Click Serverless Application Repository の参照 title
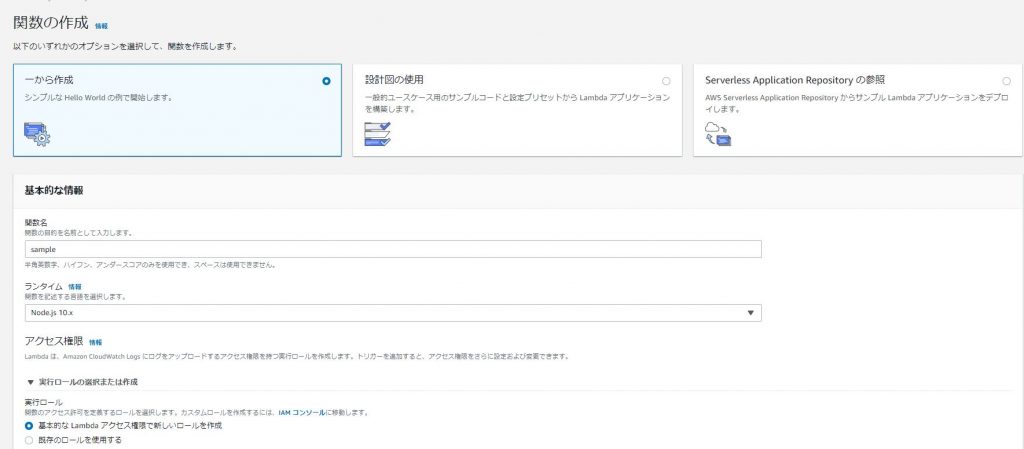This screenshot has height=449, width=1024. [x=795, y=80]
